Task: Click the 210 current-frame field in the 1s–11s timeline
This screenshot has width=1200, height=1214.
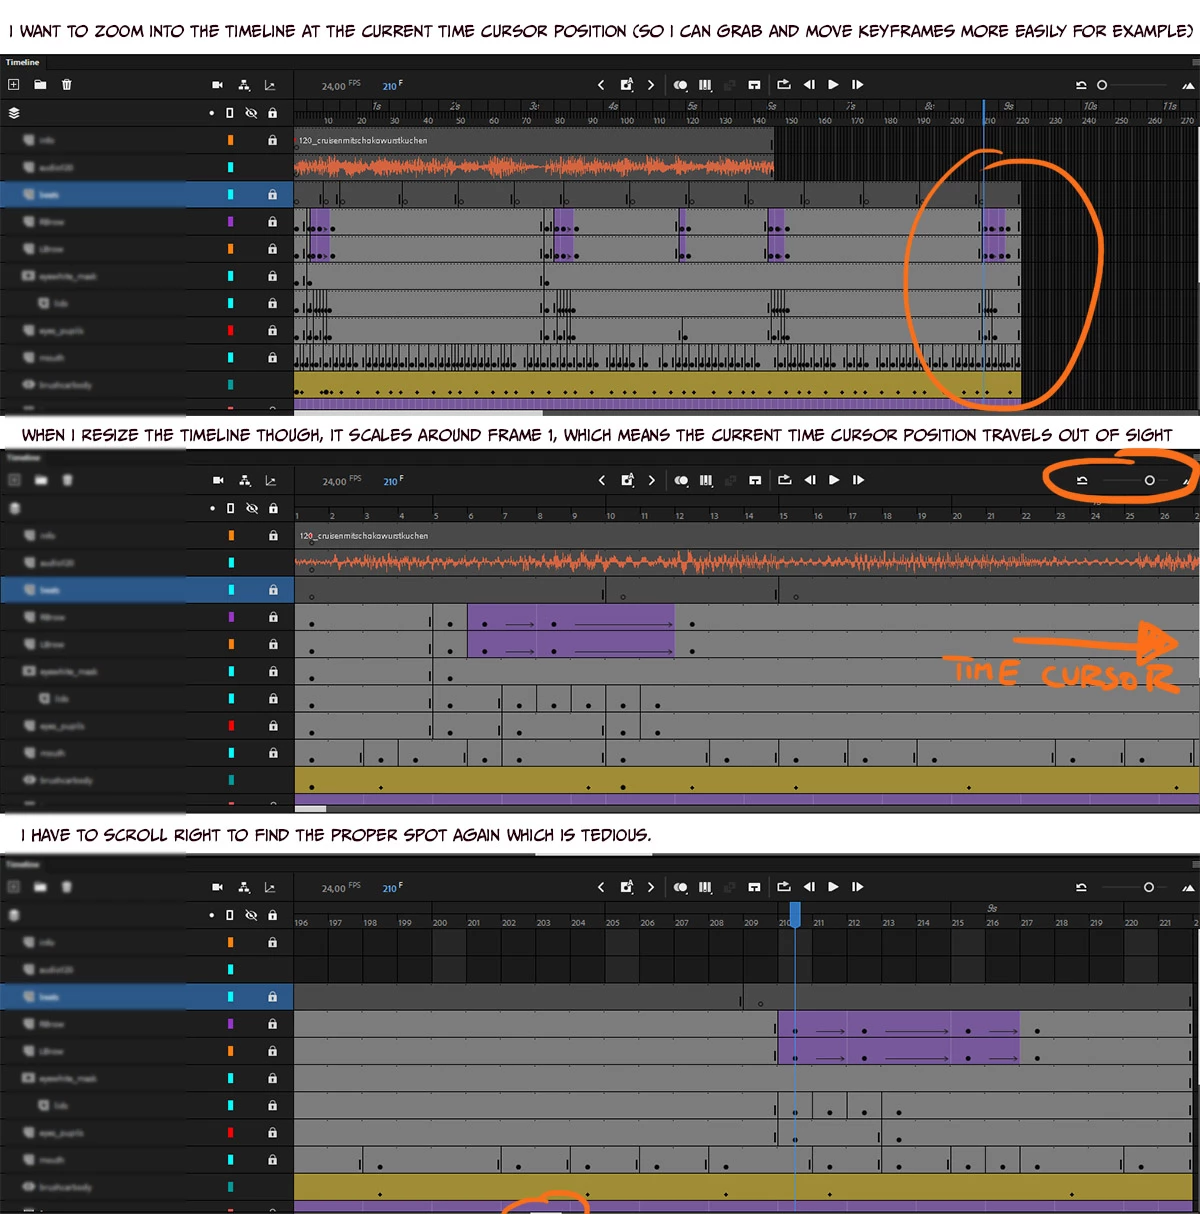Action: tap(392, 86)
